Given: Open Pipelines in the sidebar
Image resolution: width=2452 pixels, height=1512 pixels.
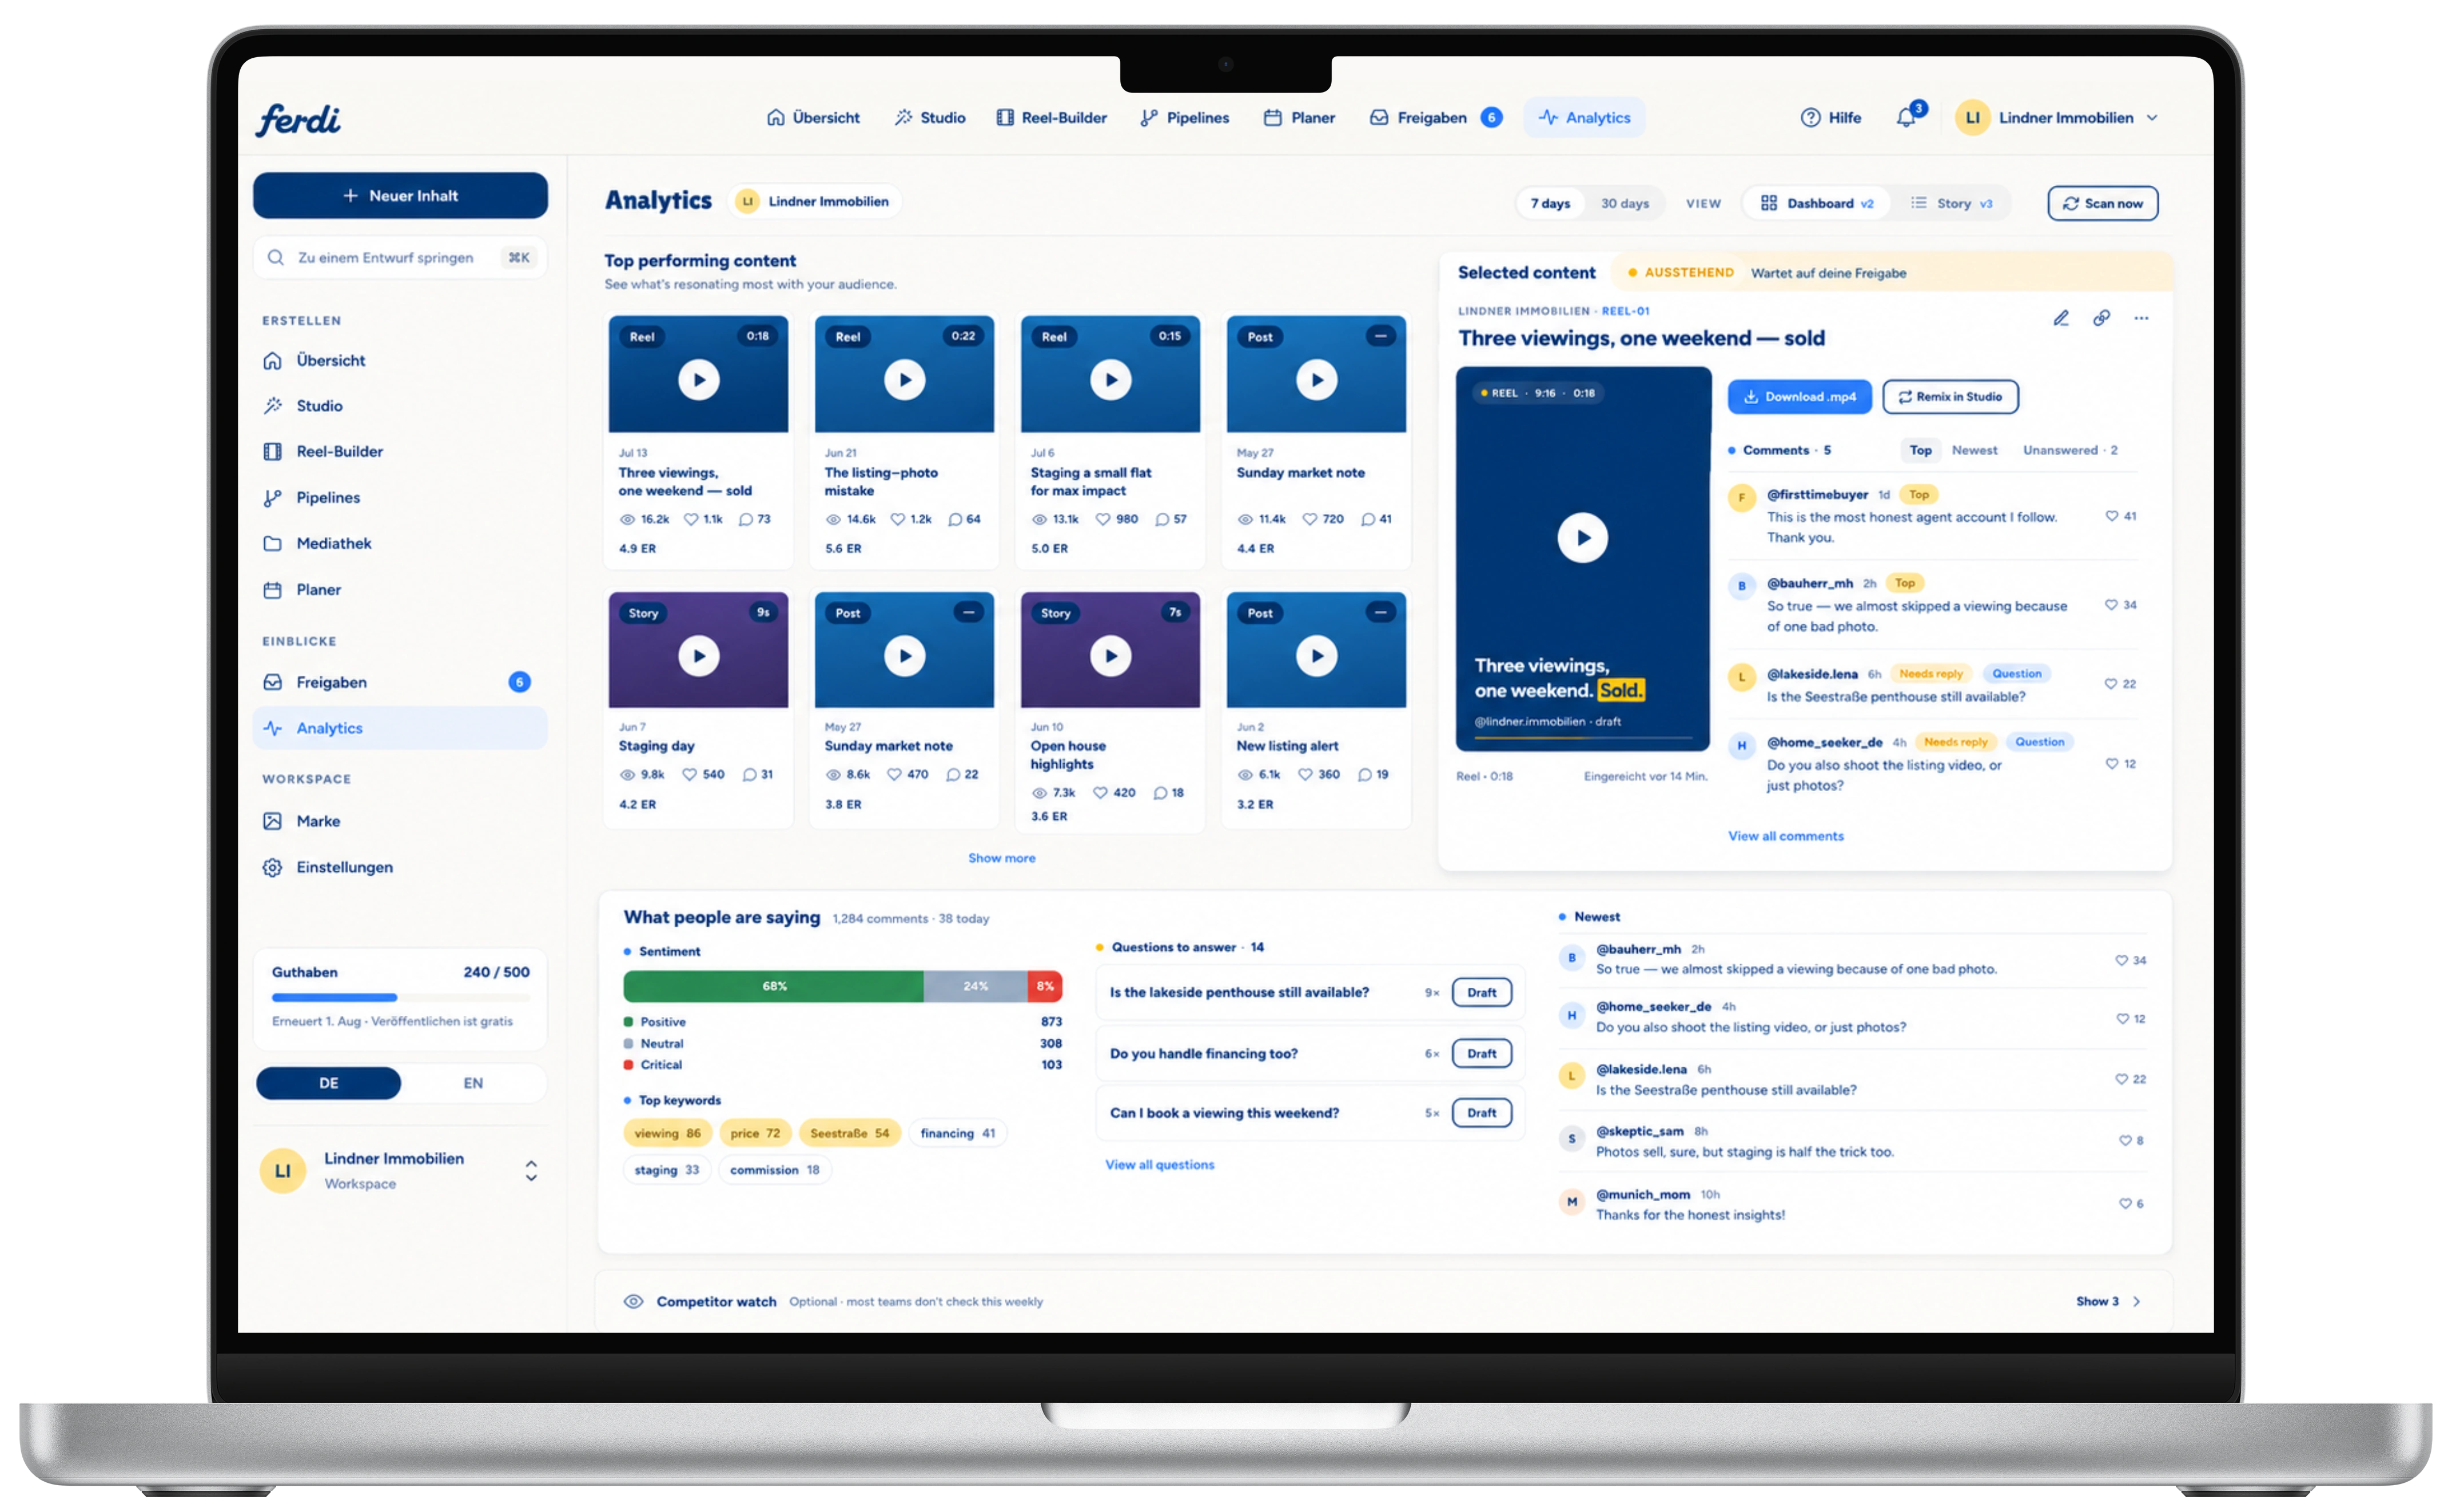Looking at the screenshot, I should (x=400, y=498).
